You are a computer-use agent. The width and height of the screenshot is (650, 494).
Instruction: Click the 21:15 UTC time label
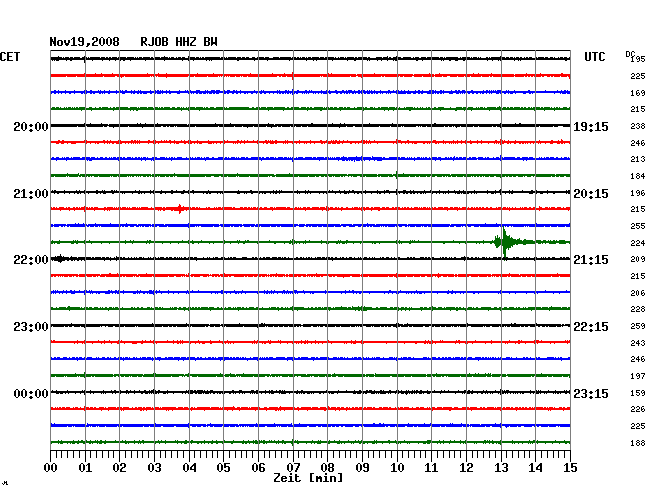(x=591, y=260)
